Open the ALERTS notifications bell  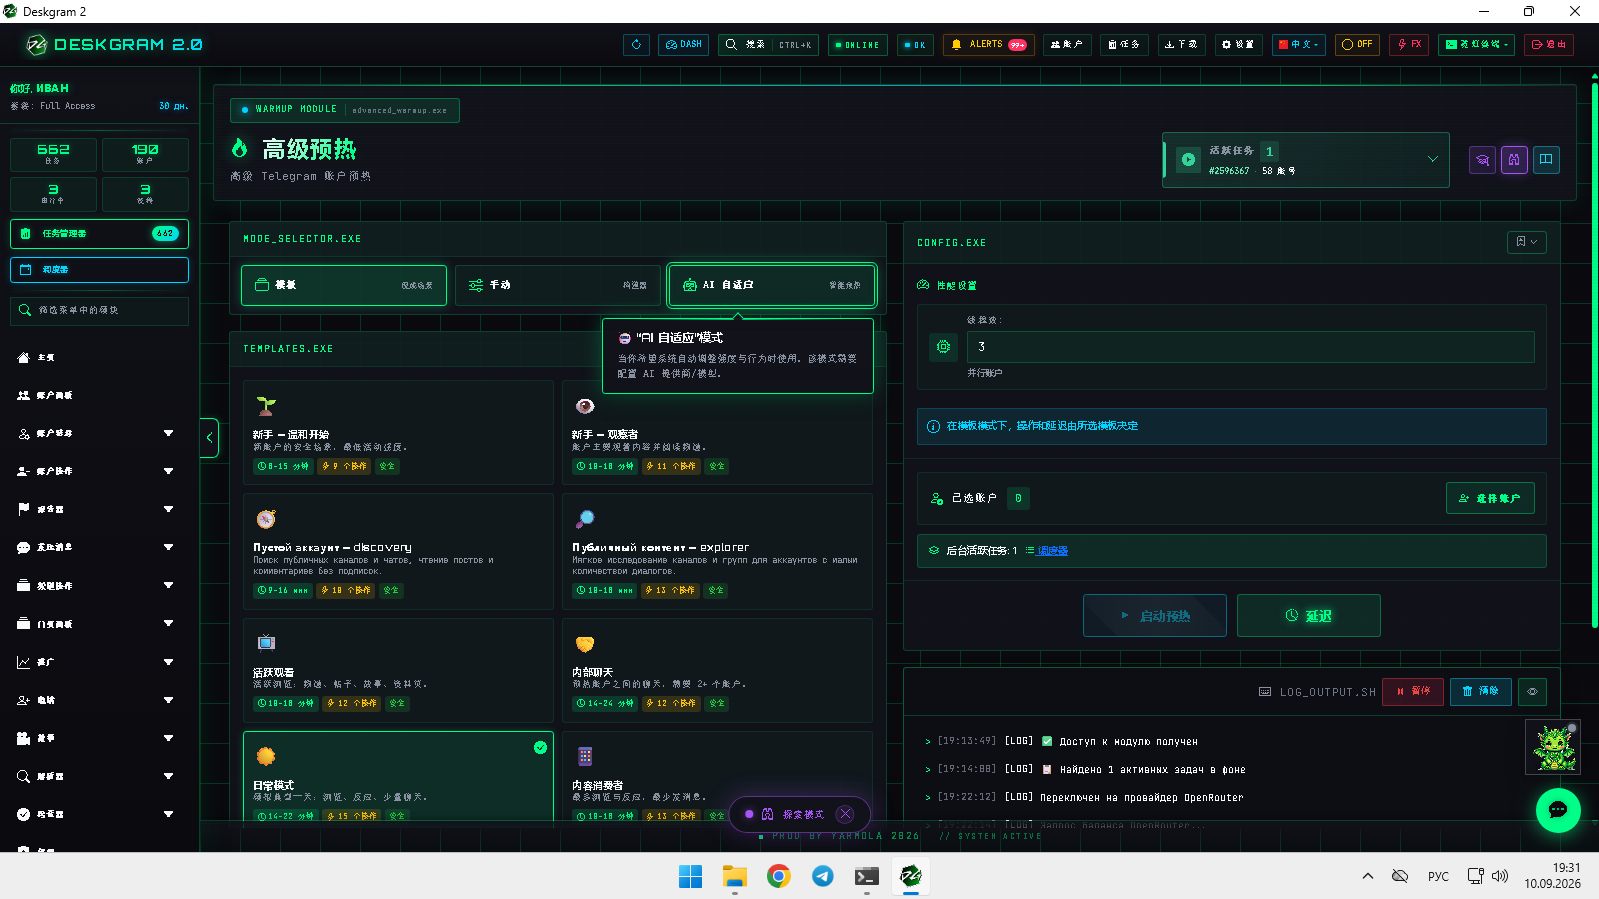(988, 44)
